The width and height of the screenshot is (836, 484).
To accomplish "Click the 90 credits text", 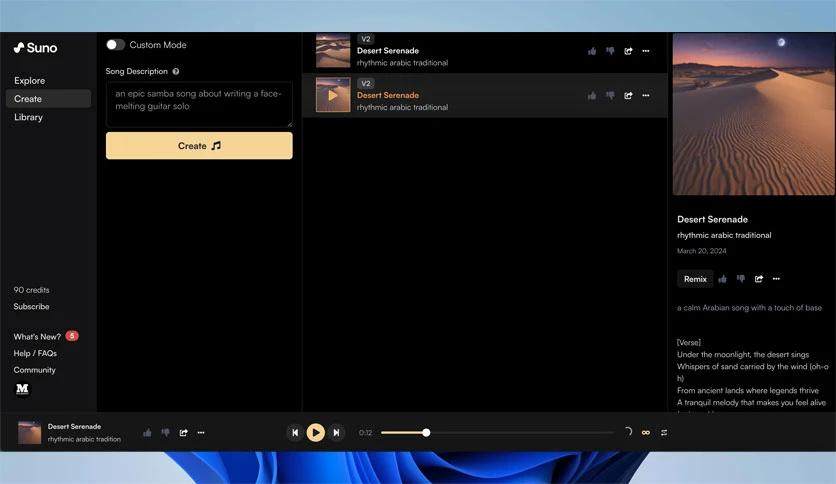I will click(31, 290).
